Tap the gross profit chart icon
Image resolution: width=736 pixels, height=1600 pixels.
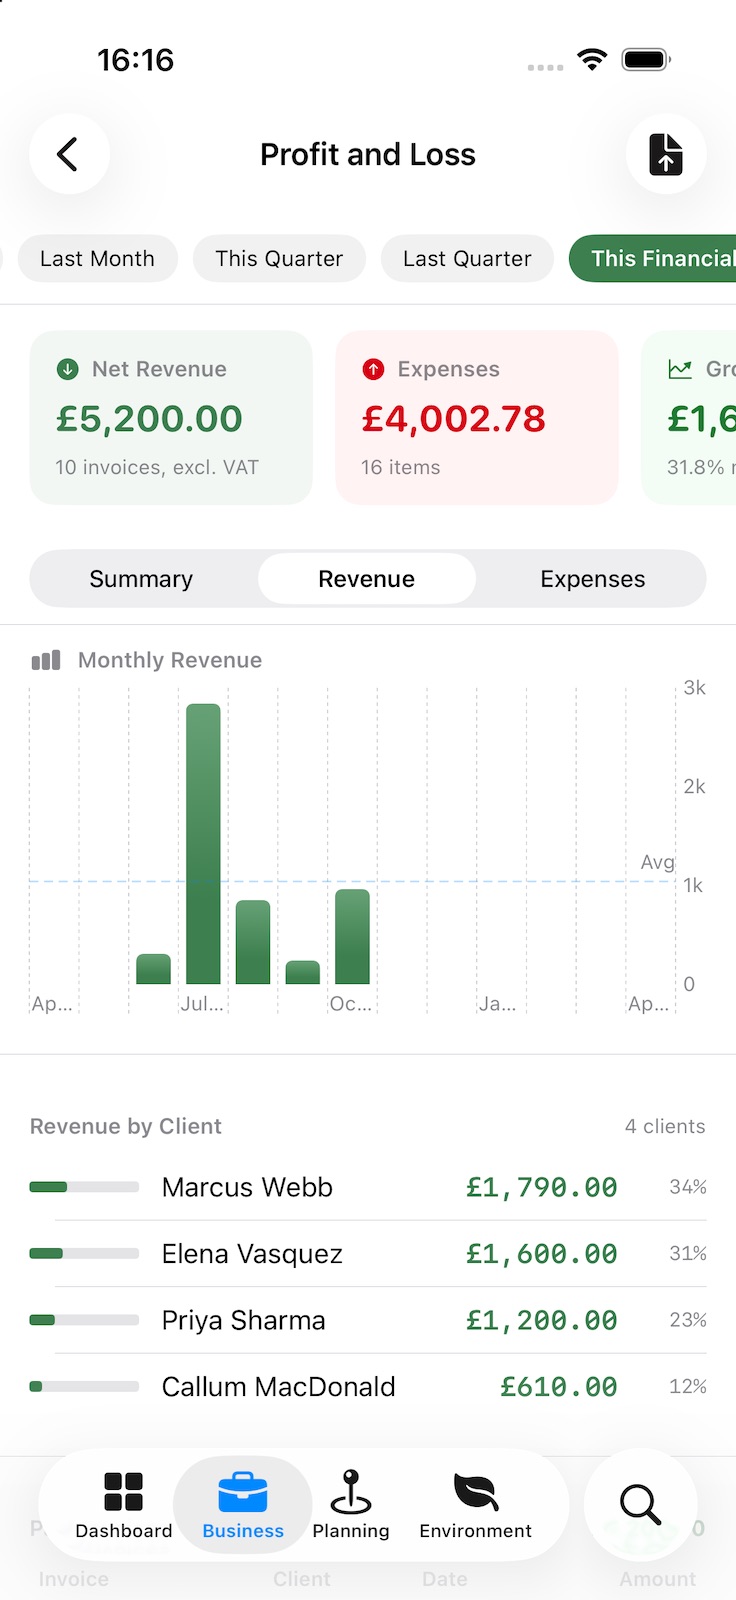680,369
